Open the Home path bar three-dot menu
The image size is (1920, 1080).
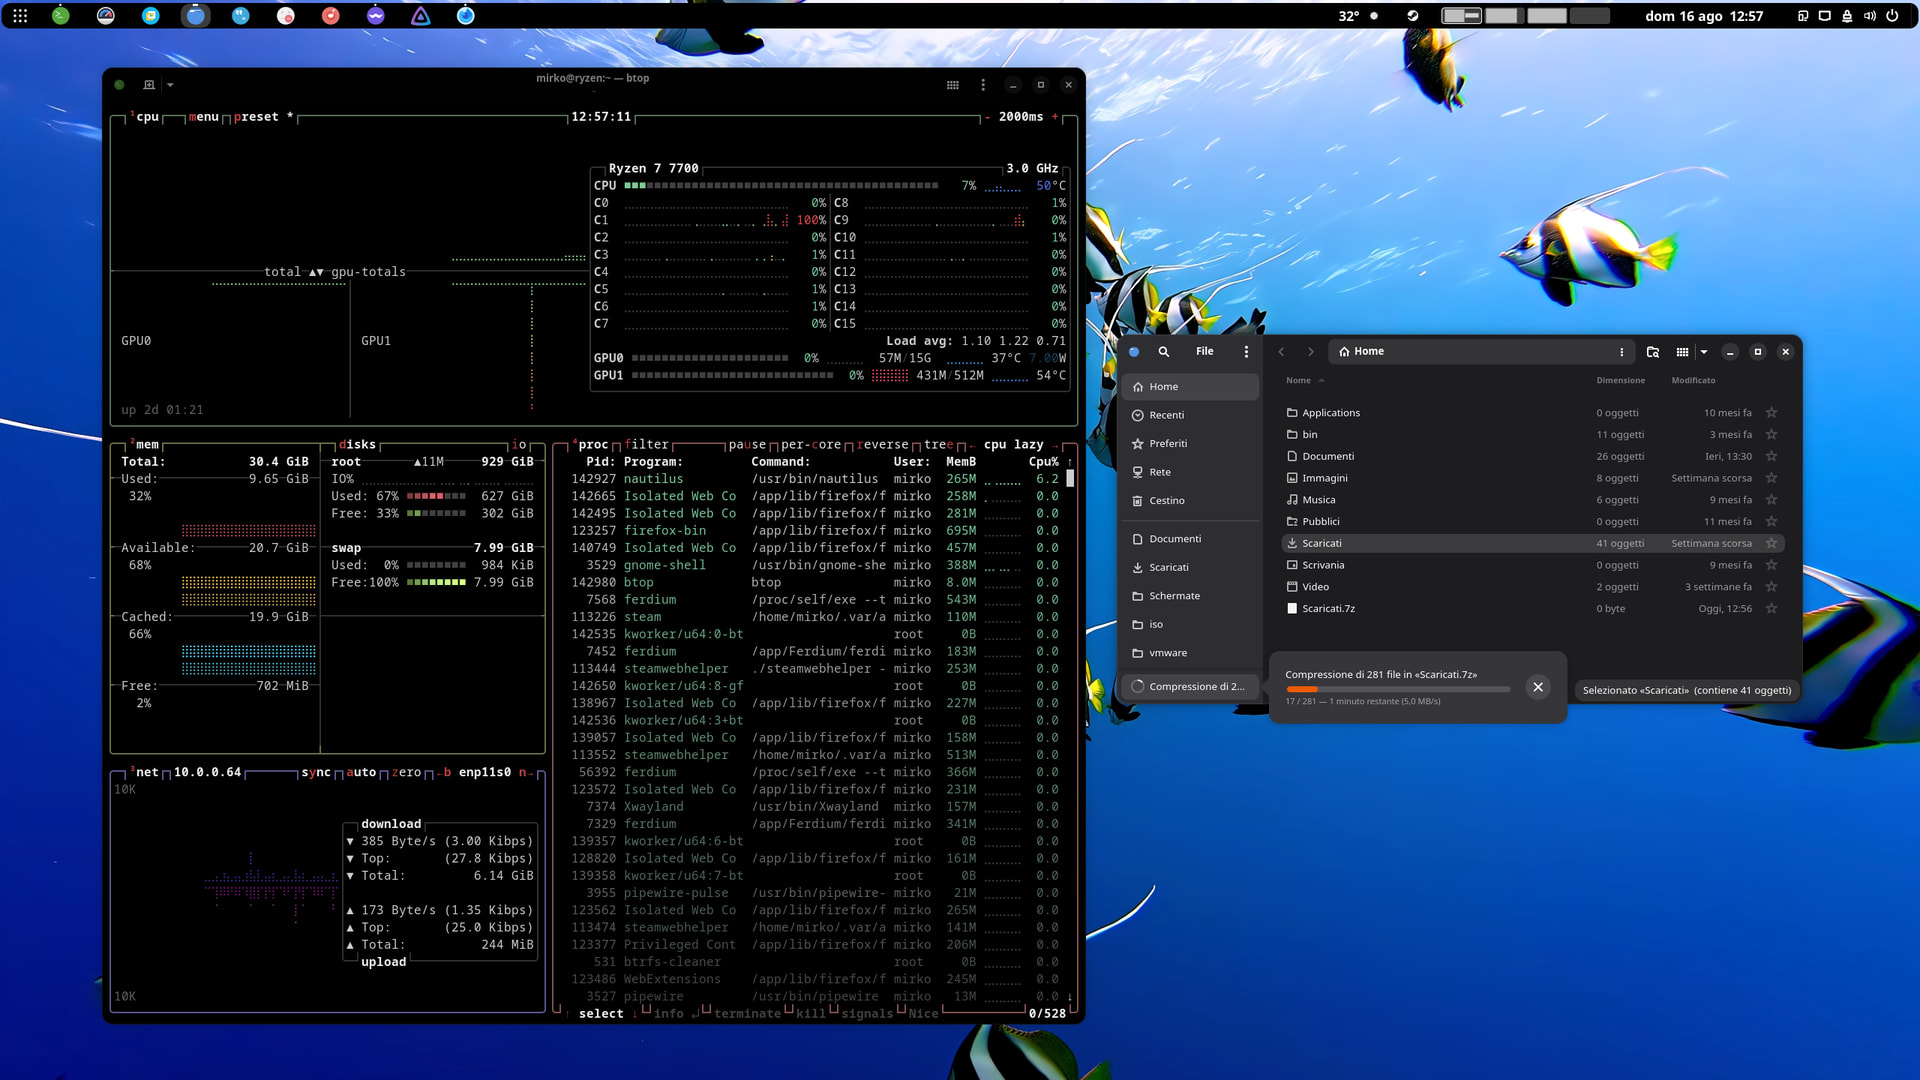[x=1621, y=352]
